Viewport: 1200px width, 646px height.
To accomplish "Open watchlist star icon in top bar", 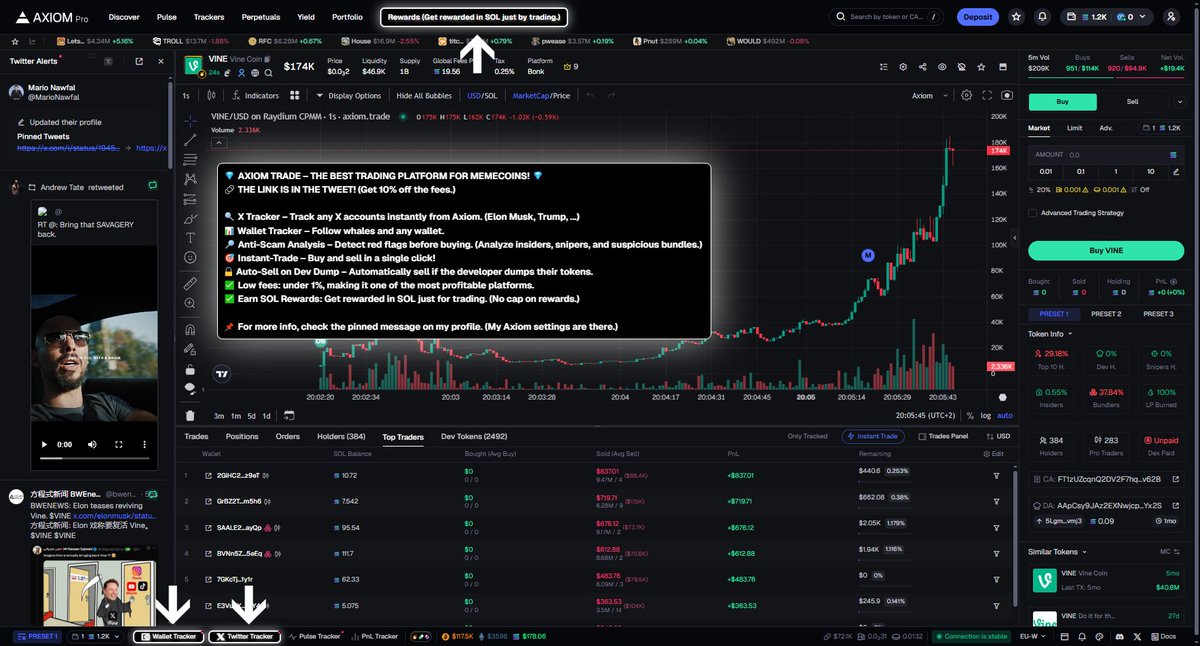I will [1016, 17].
